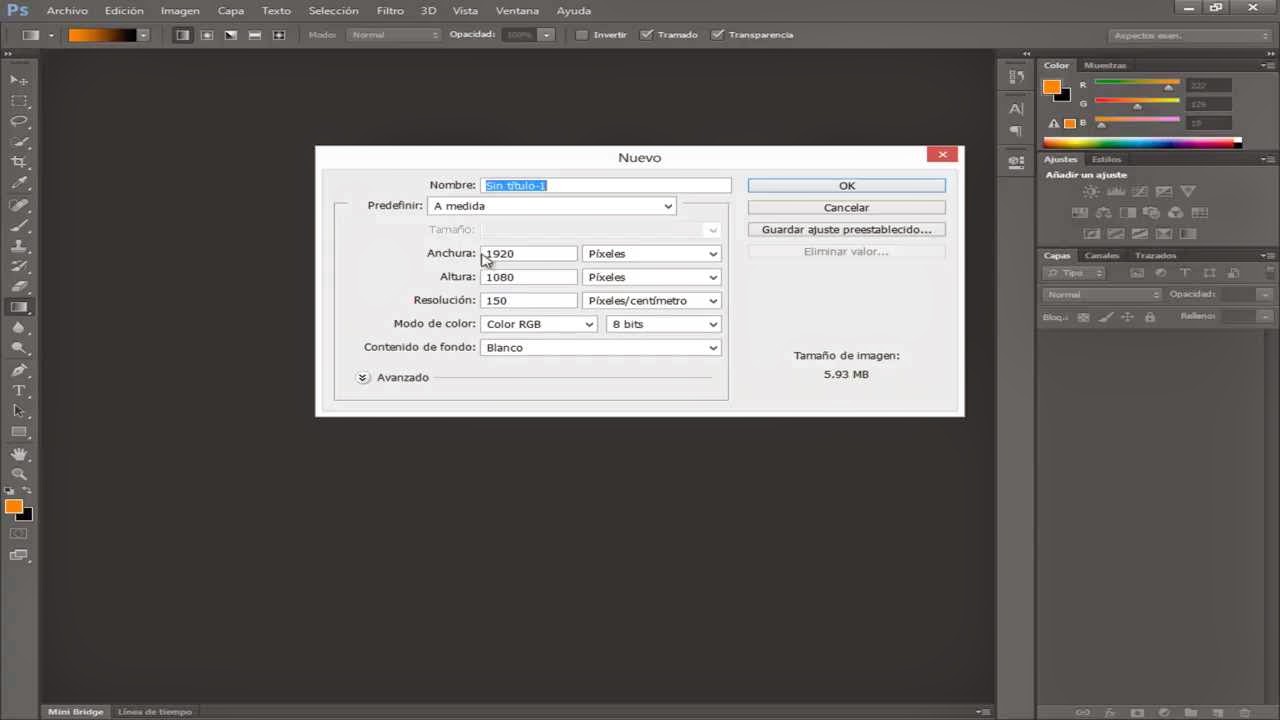
Task: Select the Crop tool
Action: 19,162
